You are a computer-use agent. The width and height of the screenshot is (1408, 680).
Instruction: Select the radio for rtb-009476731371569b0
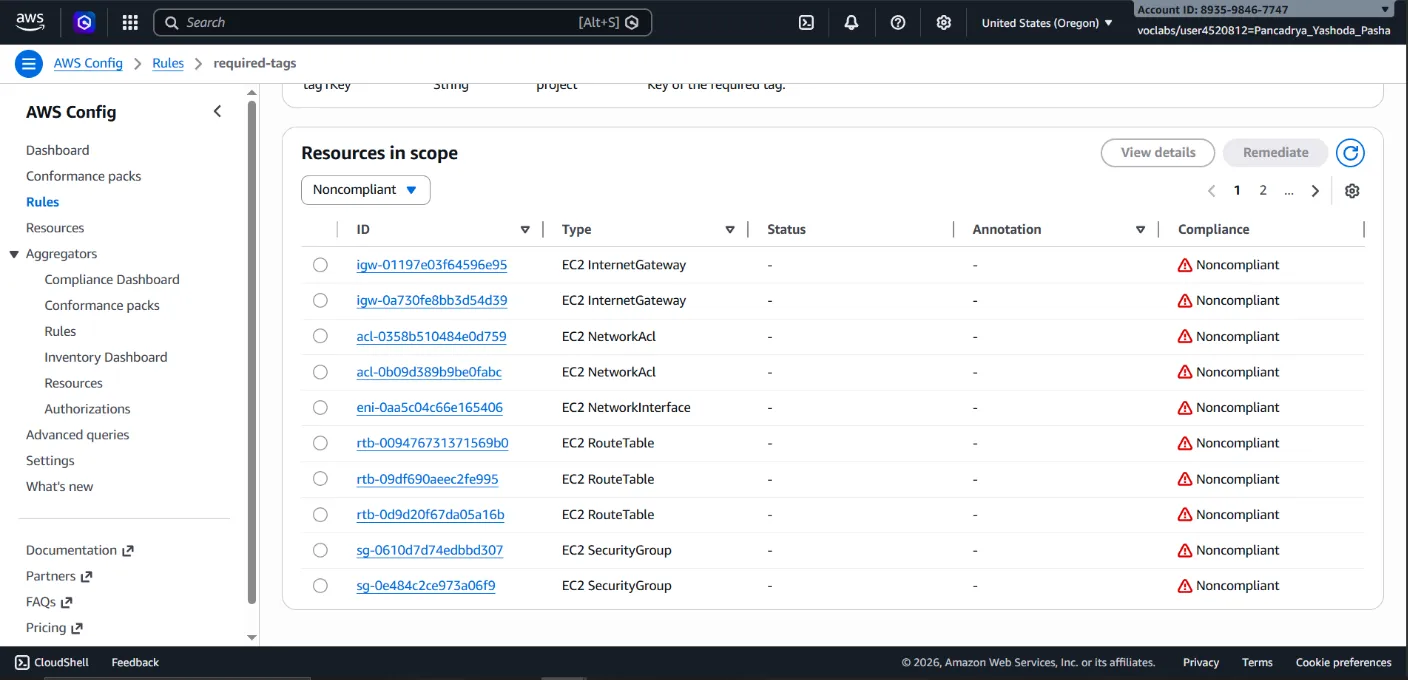pyautogui.click(x=320, y=443)
